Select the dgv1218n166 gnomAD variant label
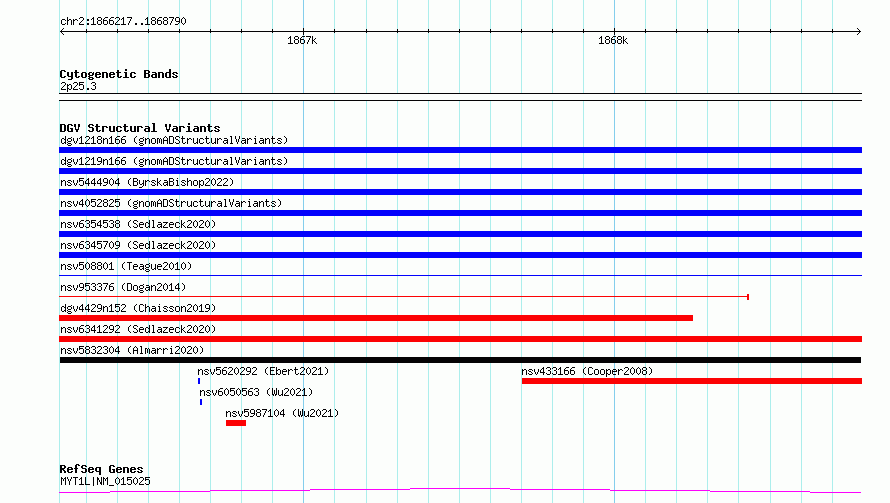 click(174, 140)
